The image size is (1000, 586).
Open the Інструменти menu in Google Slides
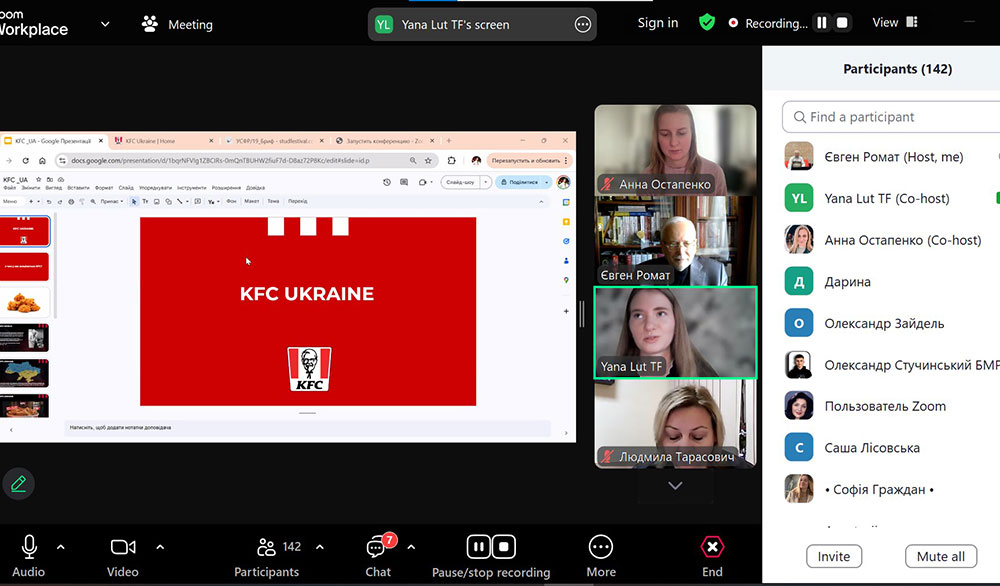tap(192, 188)
